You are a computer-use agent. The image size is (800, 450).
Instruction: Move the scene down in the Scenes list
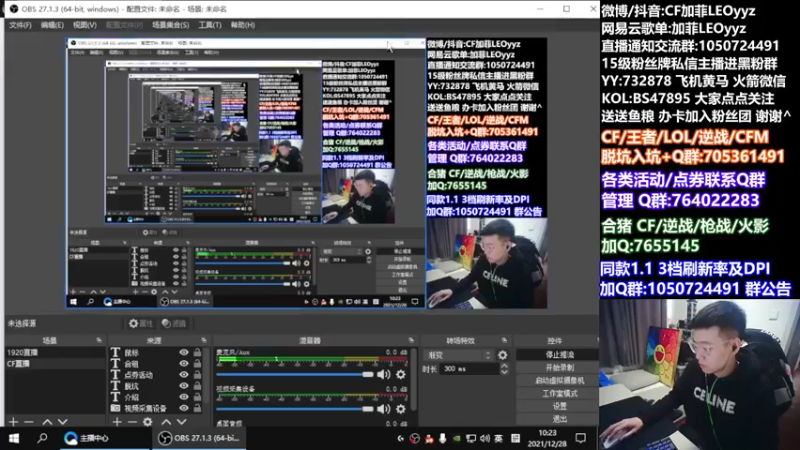(63, 422)
